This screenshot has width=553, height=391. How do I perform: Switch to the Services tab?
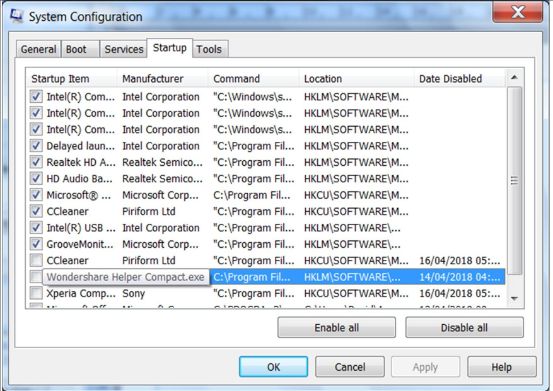[124, 49]
